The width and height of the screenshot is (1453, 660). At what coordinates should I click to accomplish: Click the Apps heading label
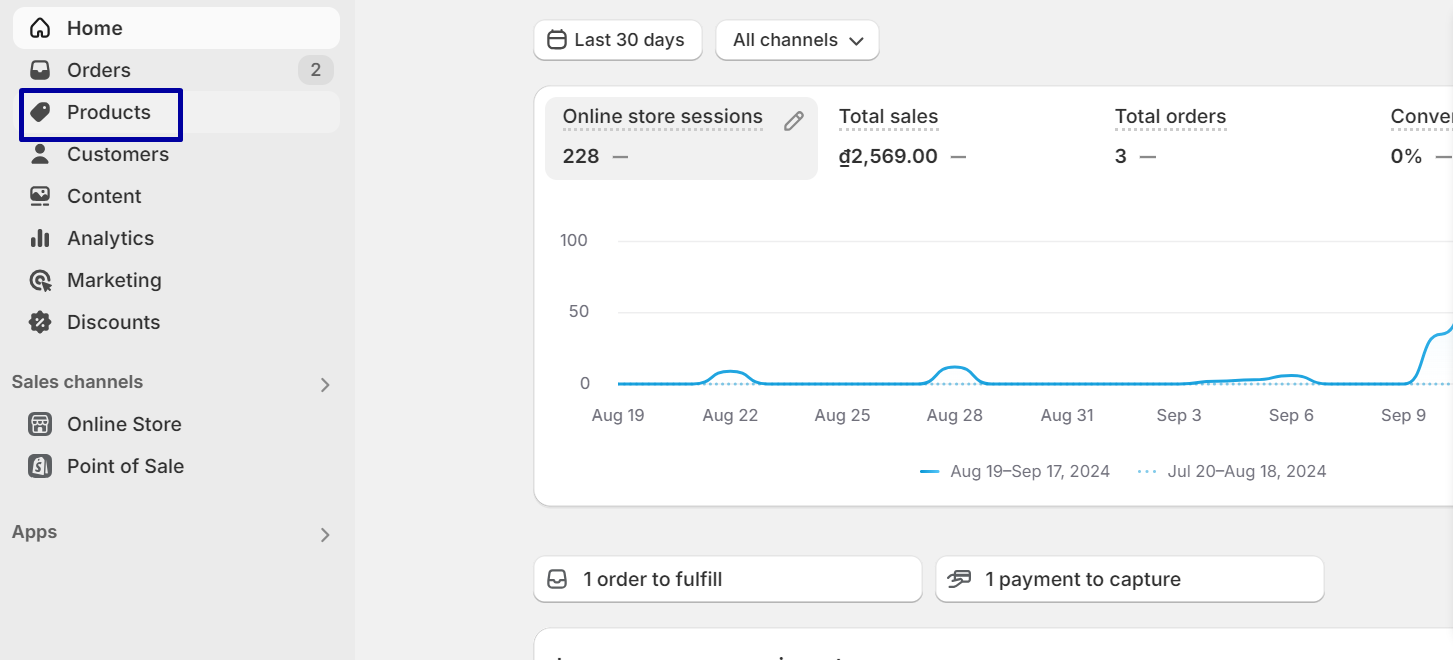[x=34, y=532]
